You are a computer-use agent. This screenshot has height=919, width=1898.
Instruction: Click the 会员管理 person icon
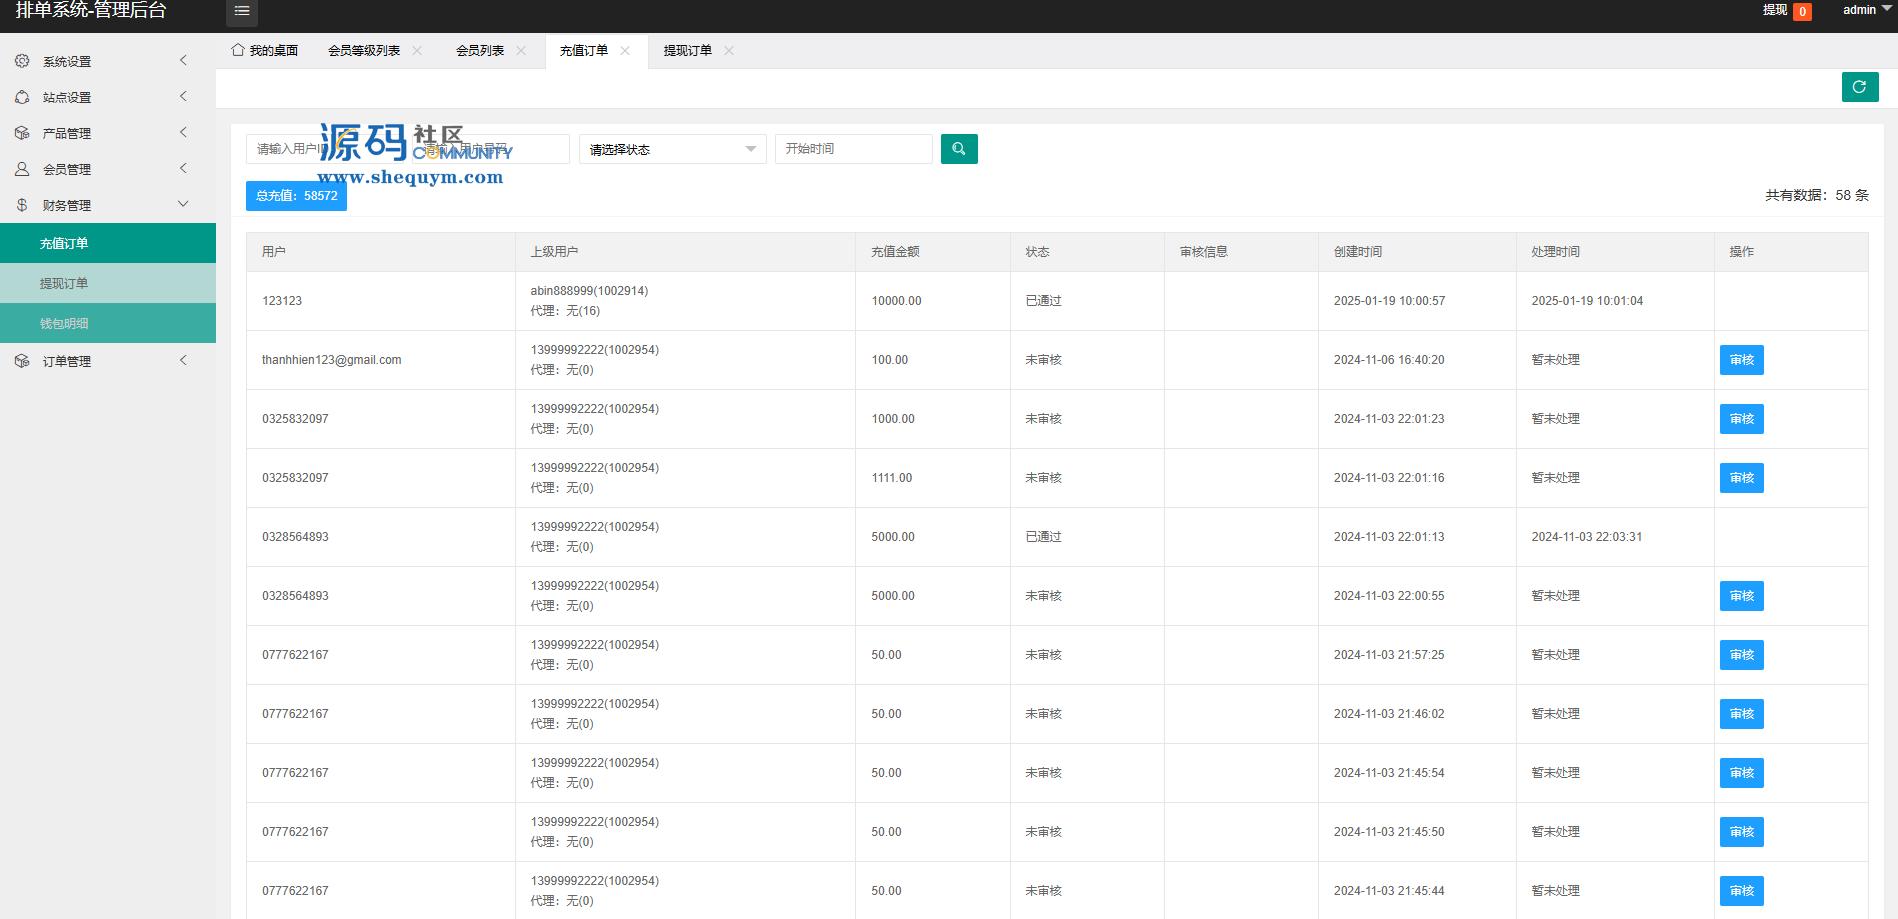coord(22,169)
